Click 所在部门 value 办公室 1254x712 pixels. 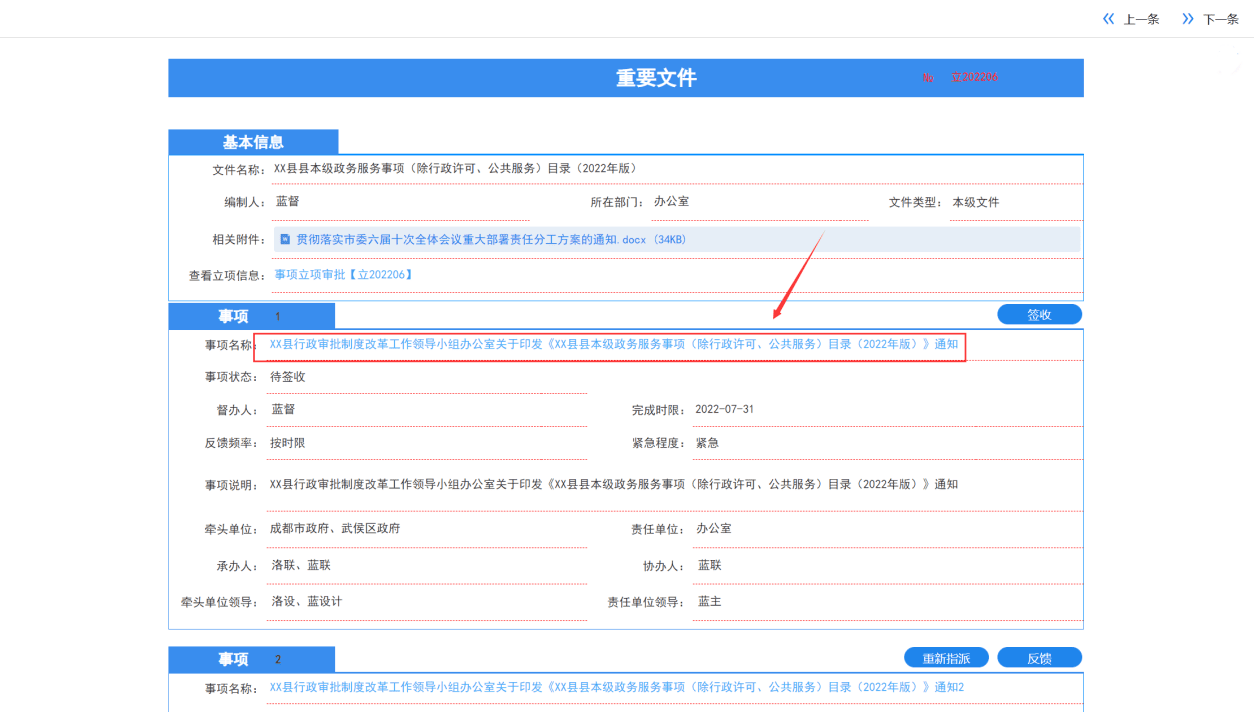[x=671, y=202]
